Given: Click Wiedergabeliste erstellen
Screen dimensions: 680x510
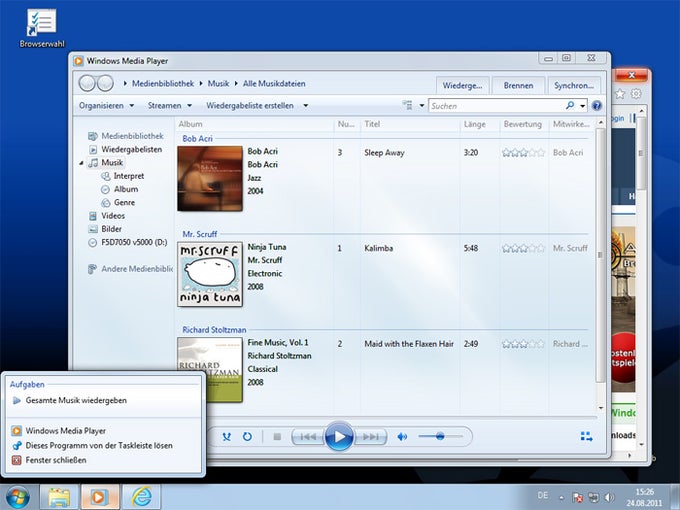Looking at the screenshot, I should click(x=250, y=105).
